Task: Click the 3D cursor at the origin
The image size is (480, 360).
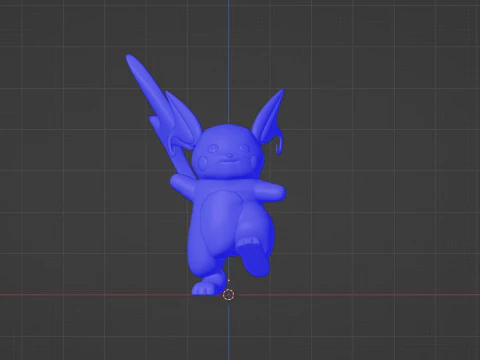Action: 228,295
